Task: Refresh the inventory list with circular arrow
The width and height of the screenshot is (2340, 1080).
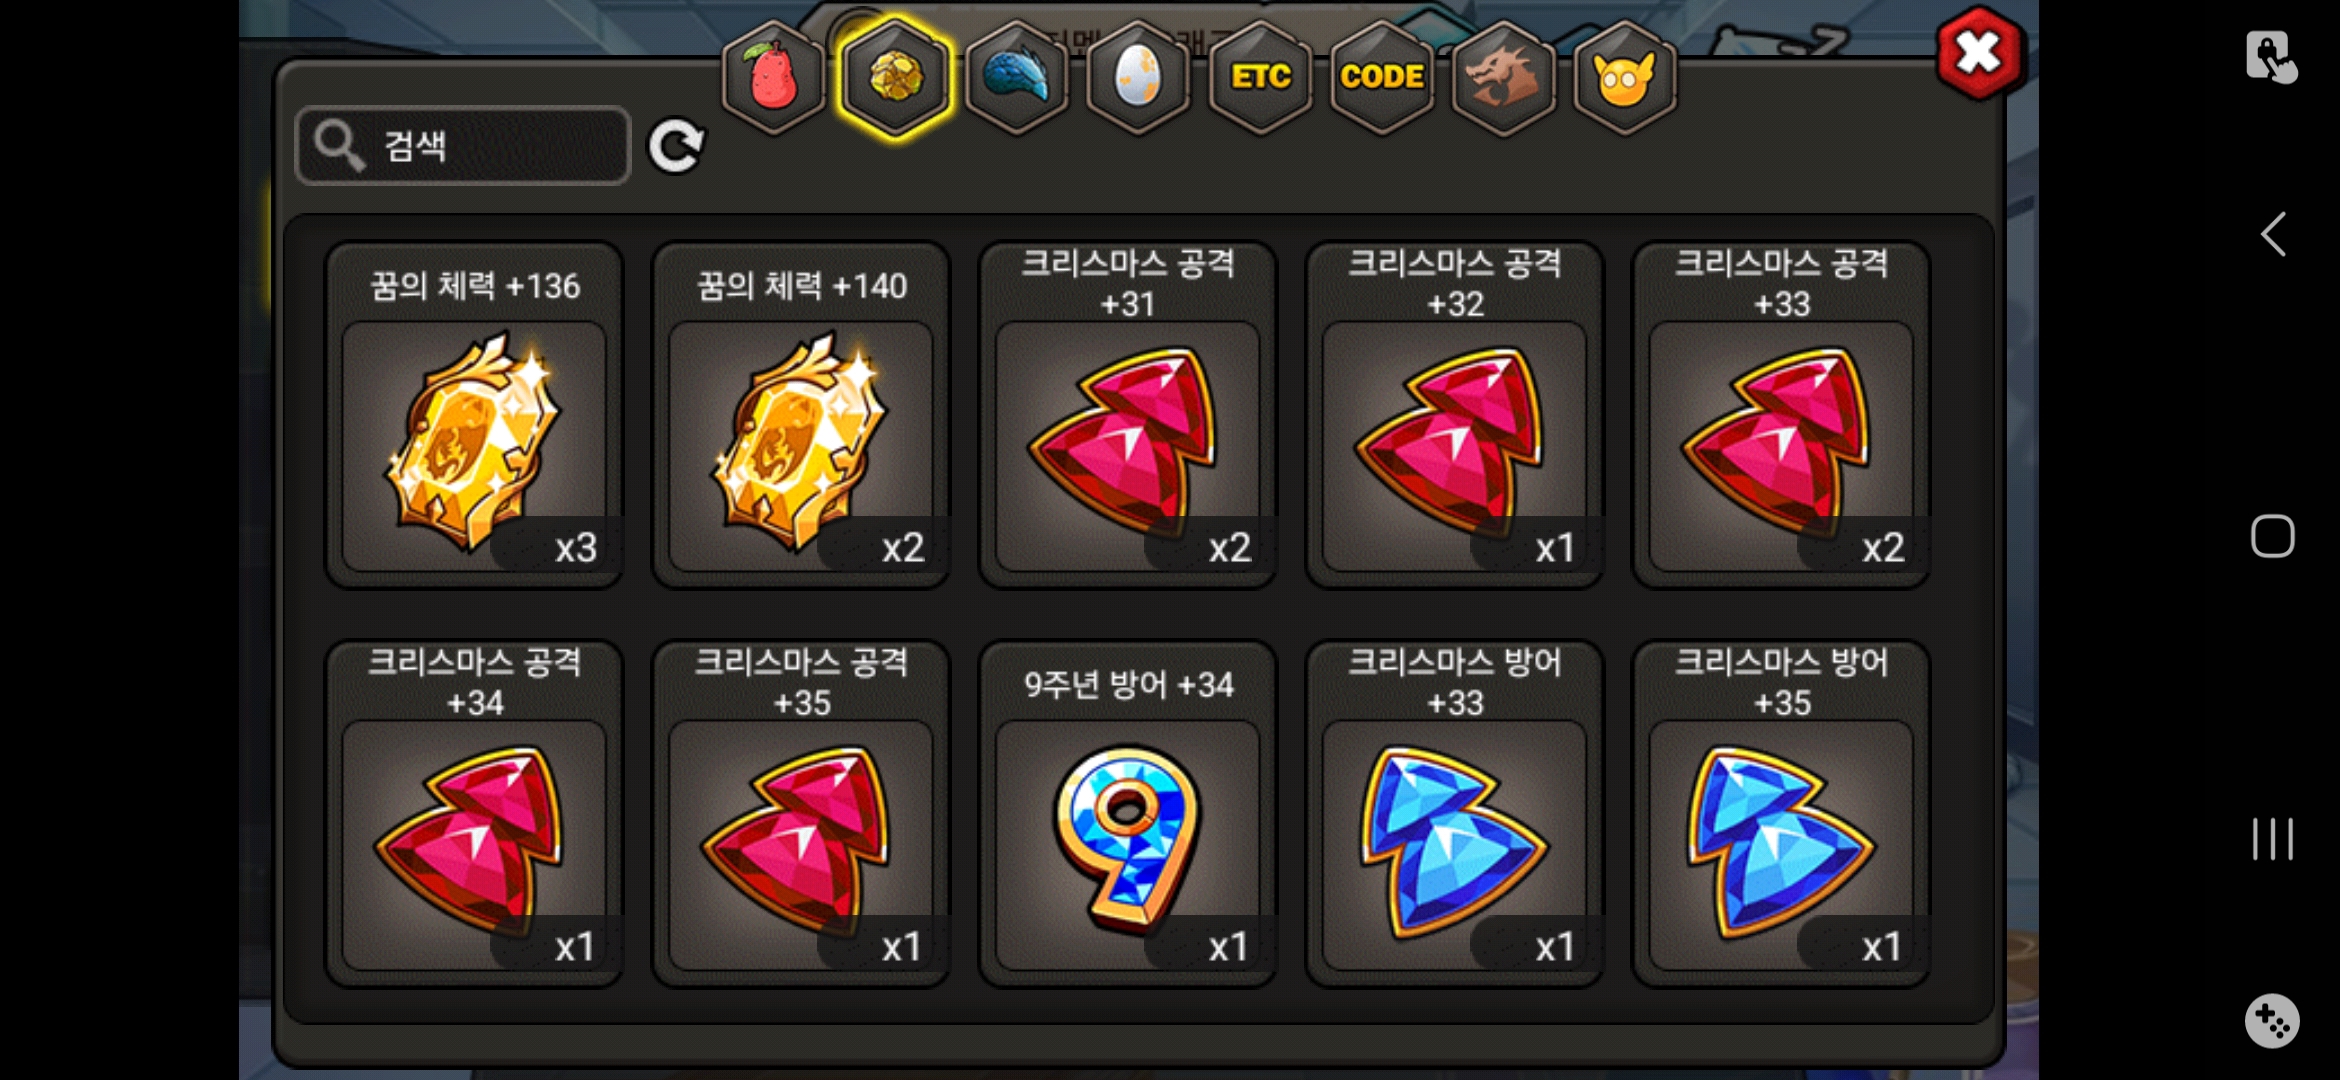Action: [x=676, y=146]
